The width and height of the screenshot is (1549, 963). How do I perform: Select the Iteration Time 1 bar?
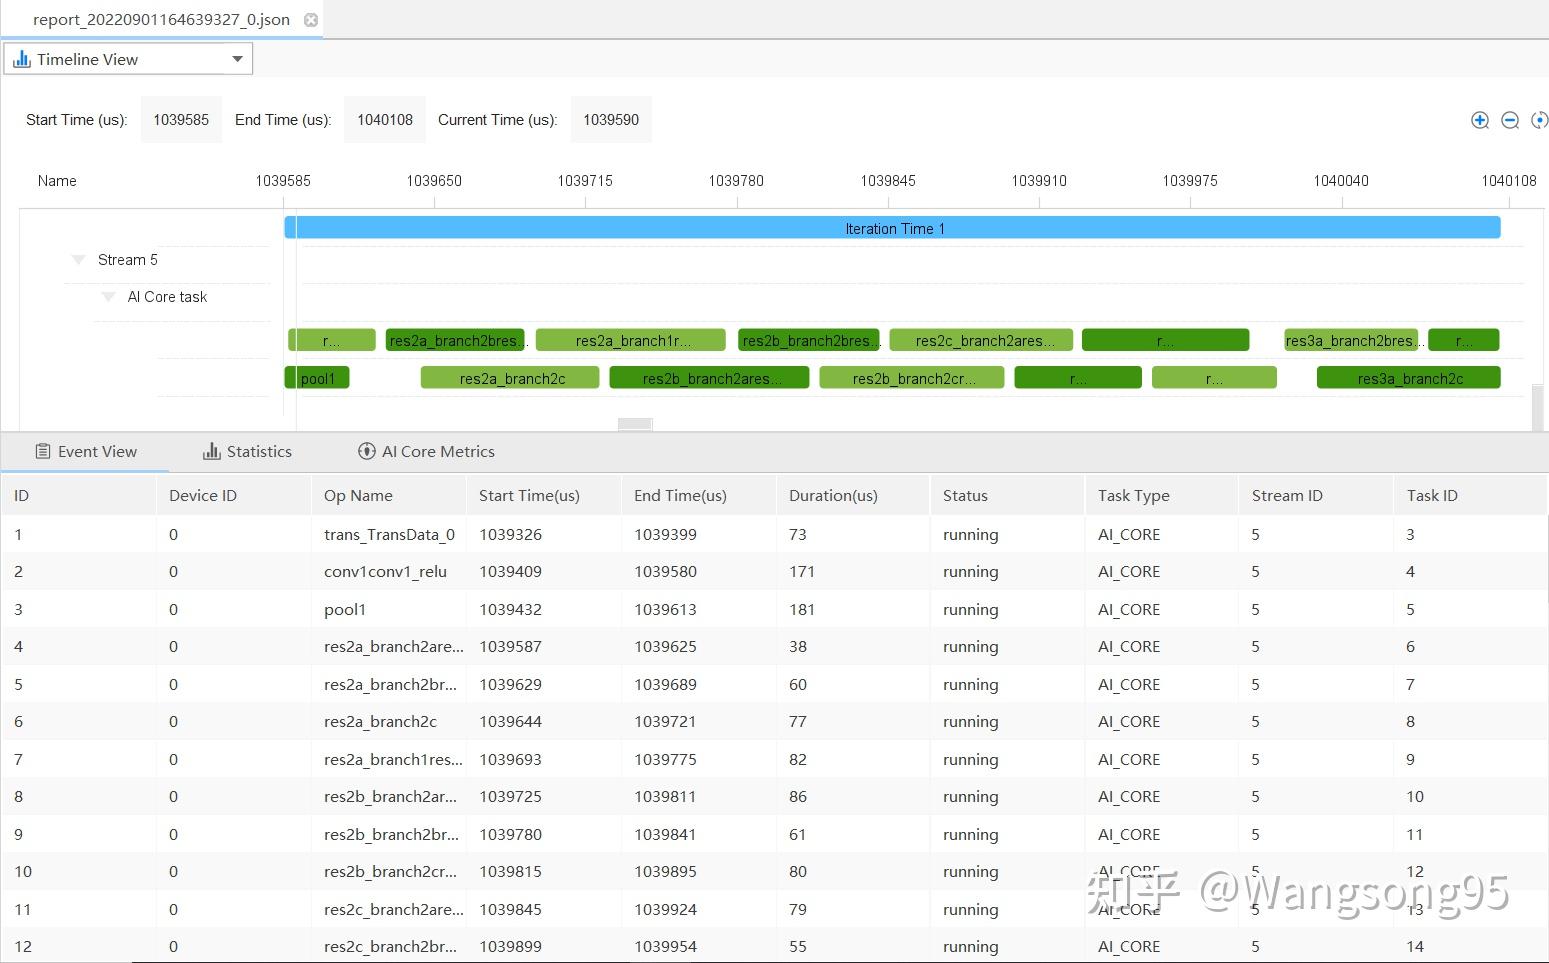(893, 228)
